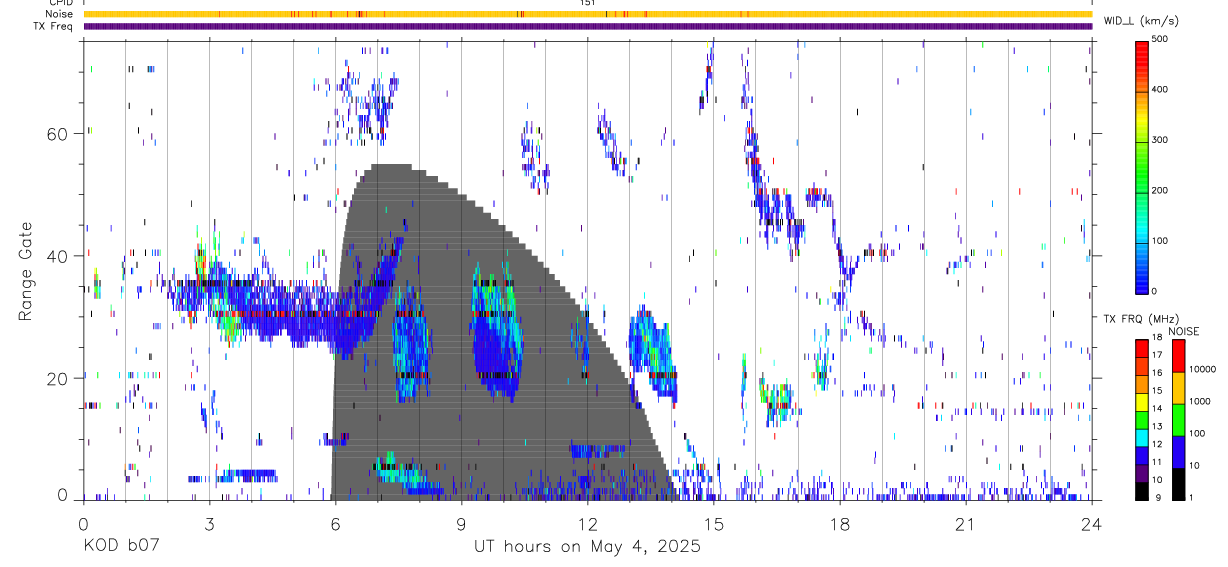Click the 300 tick on WID colorbar
The image size is (1228, 567).
pos(1160,140)
